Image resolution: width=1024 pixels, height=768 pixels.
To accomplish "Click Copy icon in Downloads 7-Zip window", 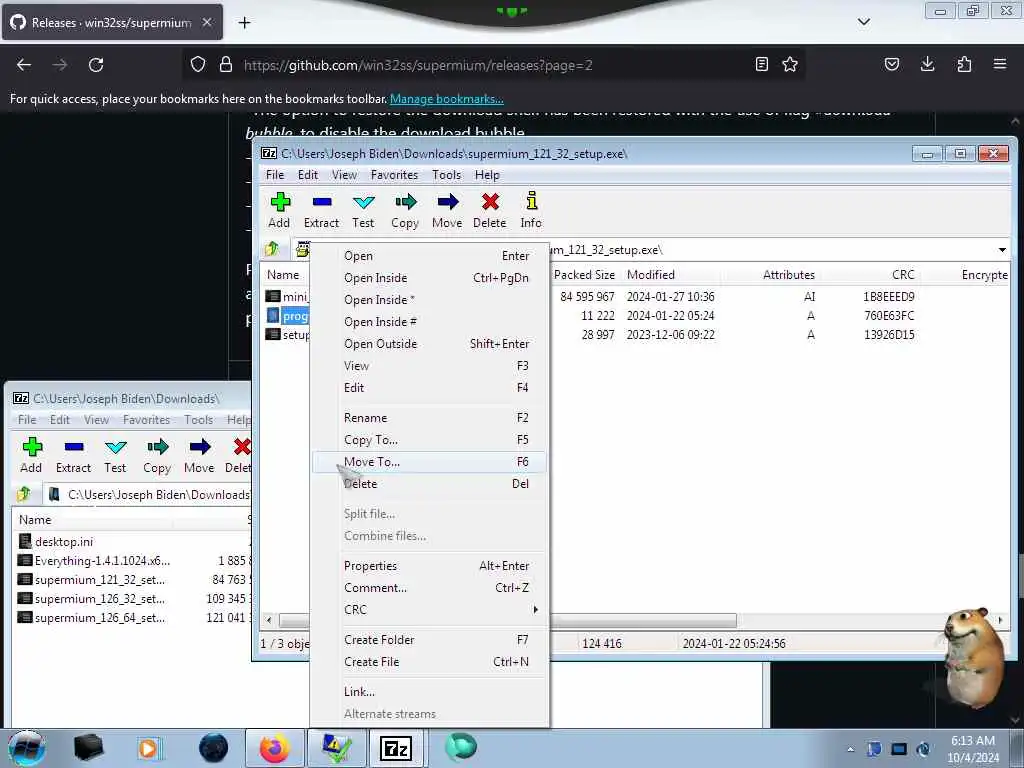I will [x=157, y=447].
